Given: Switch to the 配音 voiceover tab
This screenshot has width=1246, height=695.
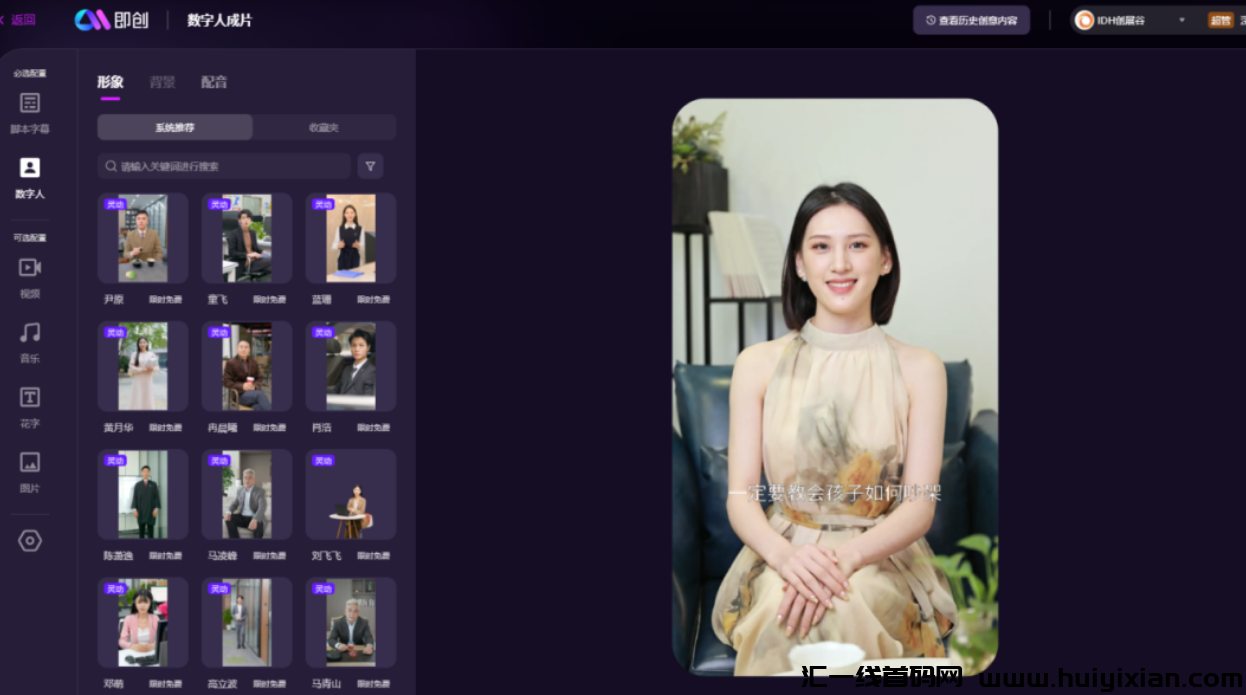Looking at the screenshot, I should pos(214,82).
